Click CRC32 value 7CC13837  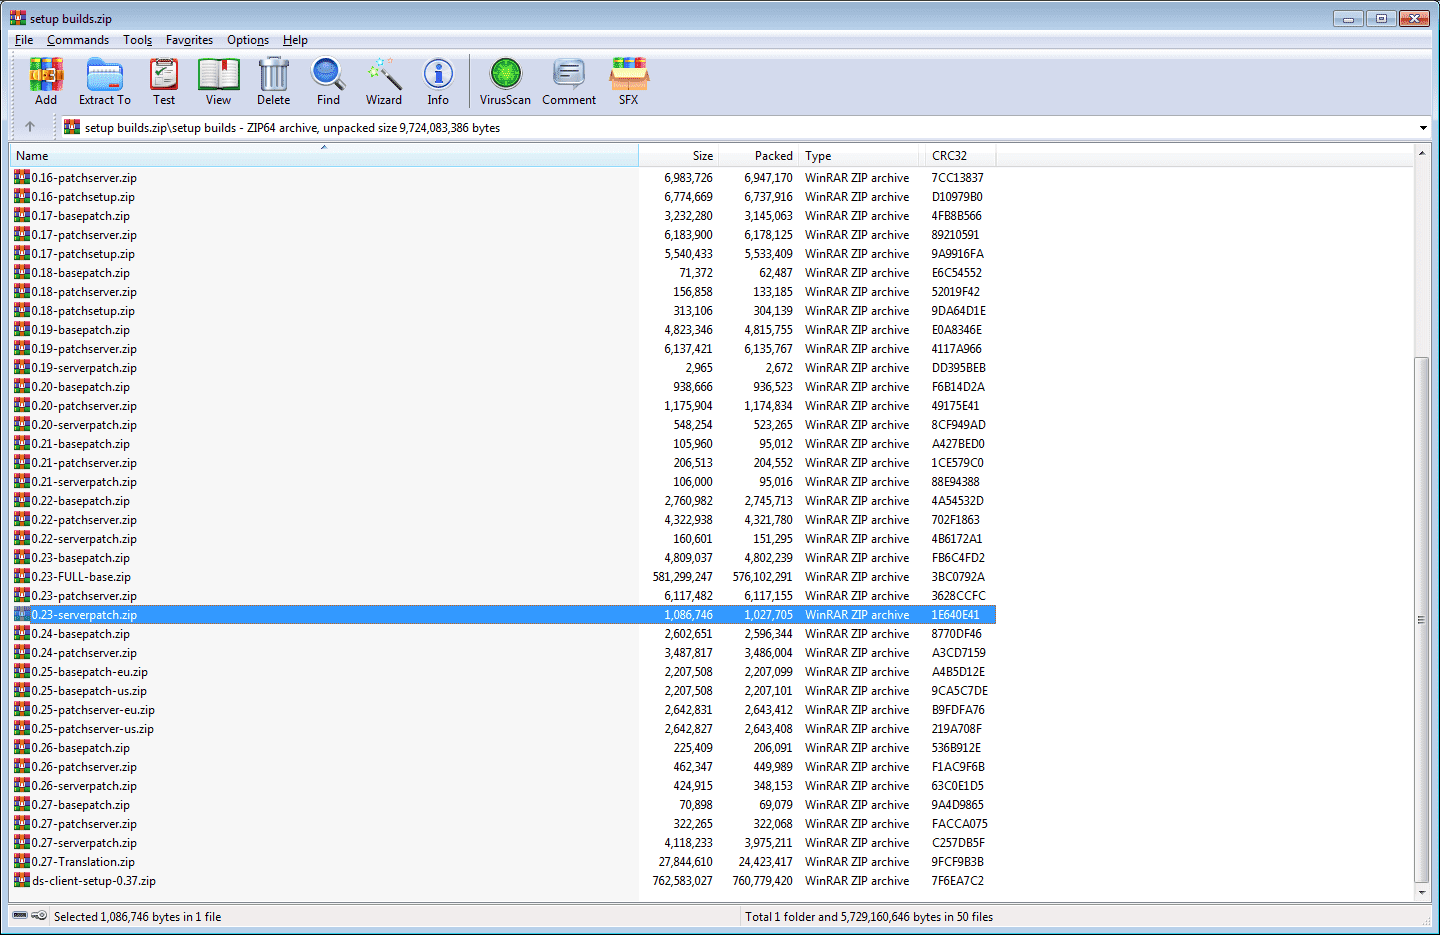click(958, 177)
